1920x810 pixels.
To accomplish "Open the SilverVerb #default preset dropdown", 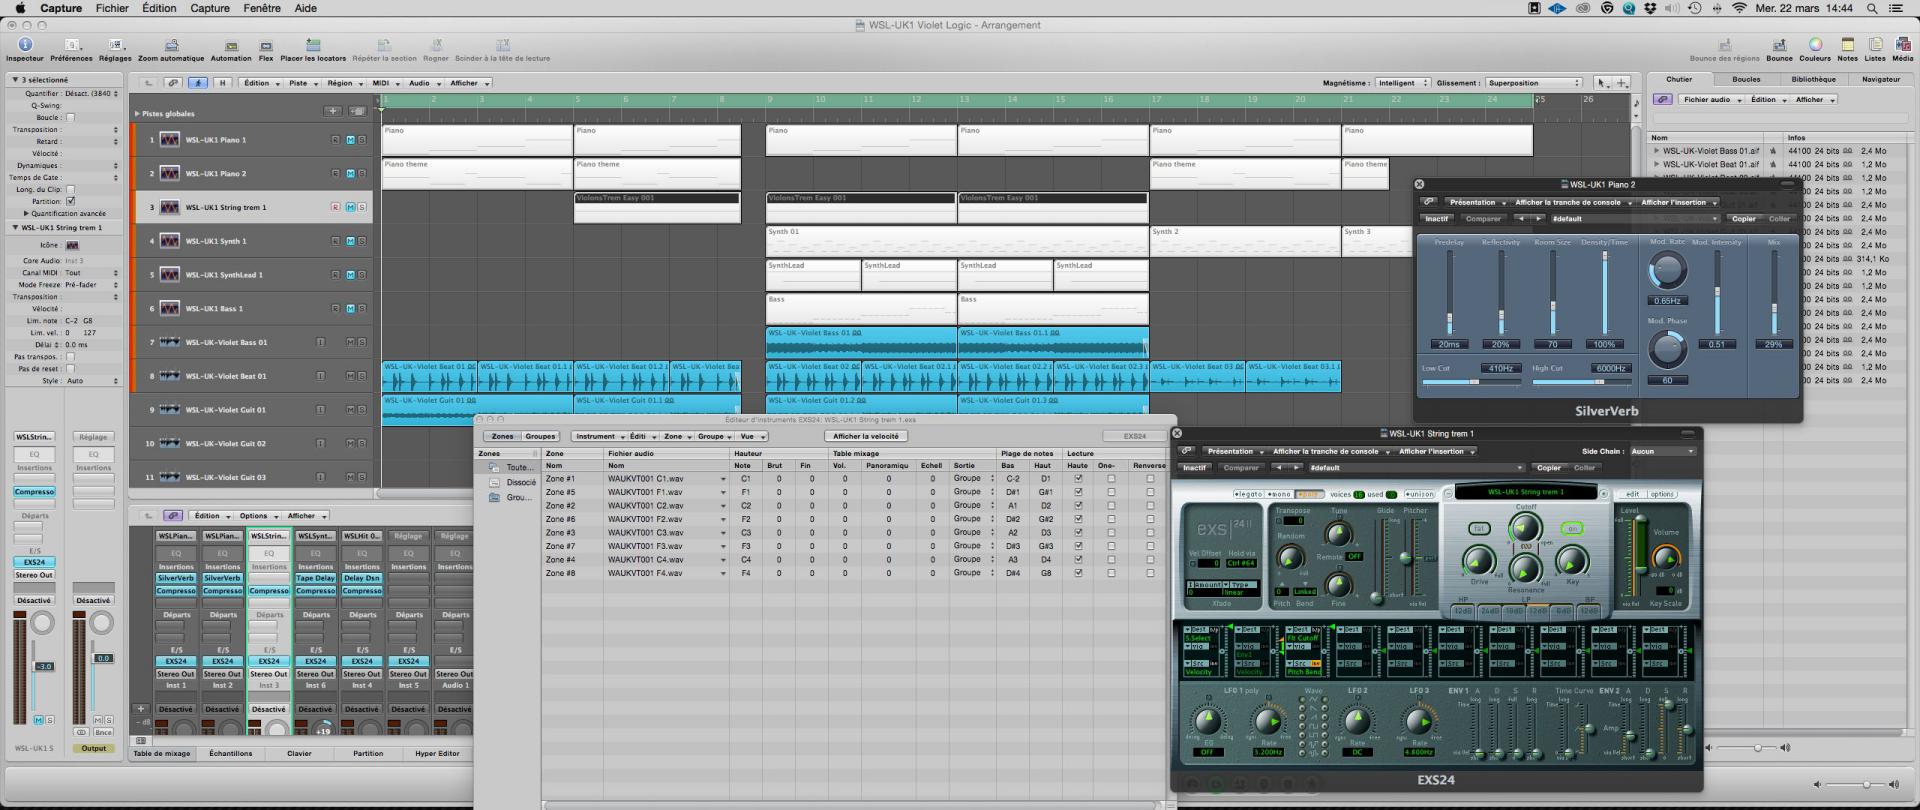I will (x=1635, y=219).
